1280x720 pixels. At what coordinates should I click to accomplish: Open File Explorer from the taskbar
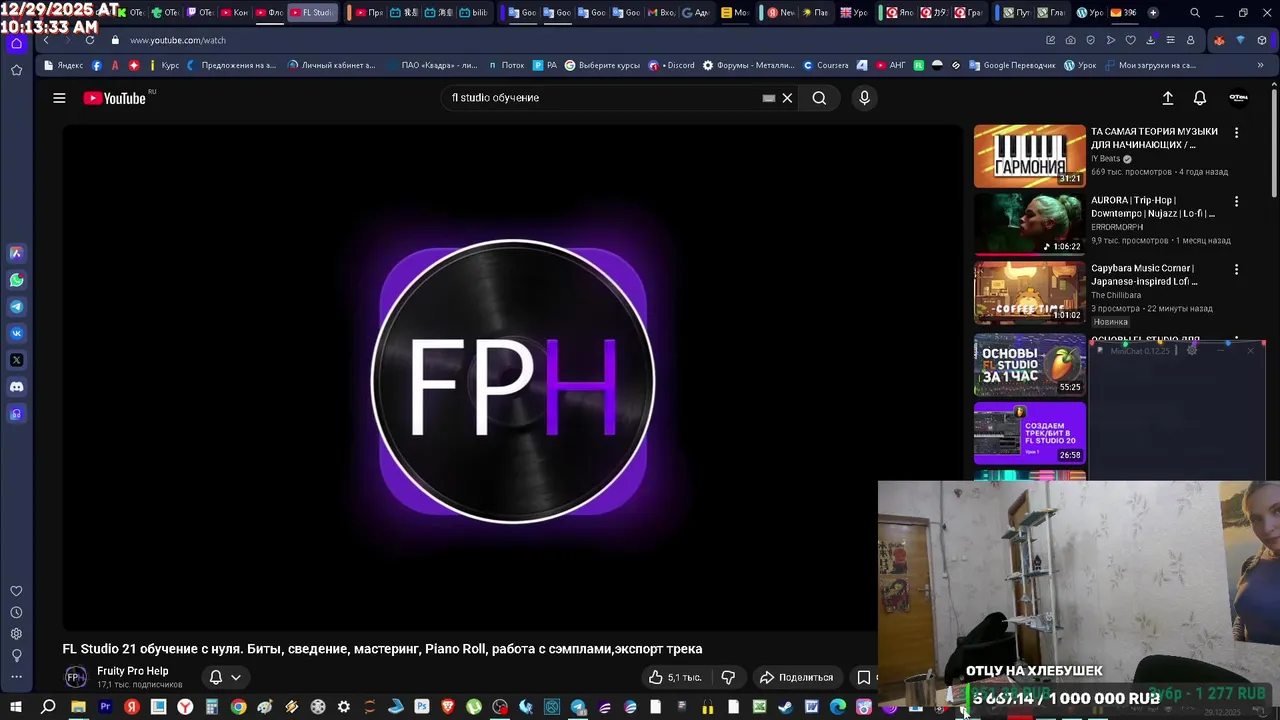[x=78, y=707]
